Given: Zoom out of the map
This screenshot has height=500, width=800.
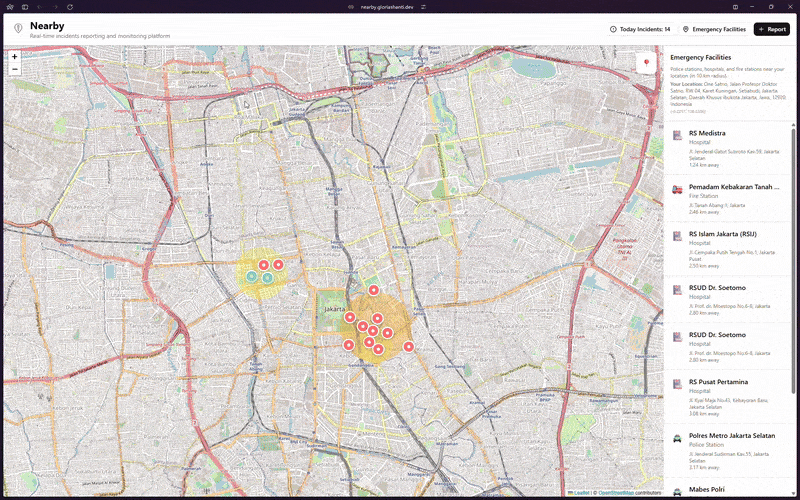Looking at the screenshot, I should (14, 69).
